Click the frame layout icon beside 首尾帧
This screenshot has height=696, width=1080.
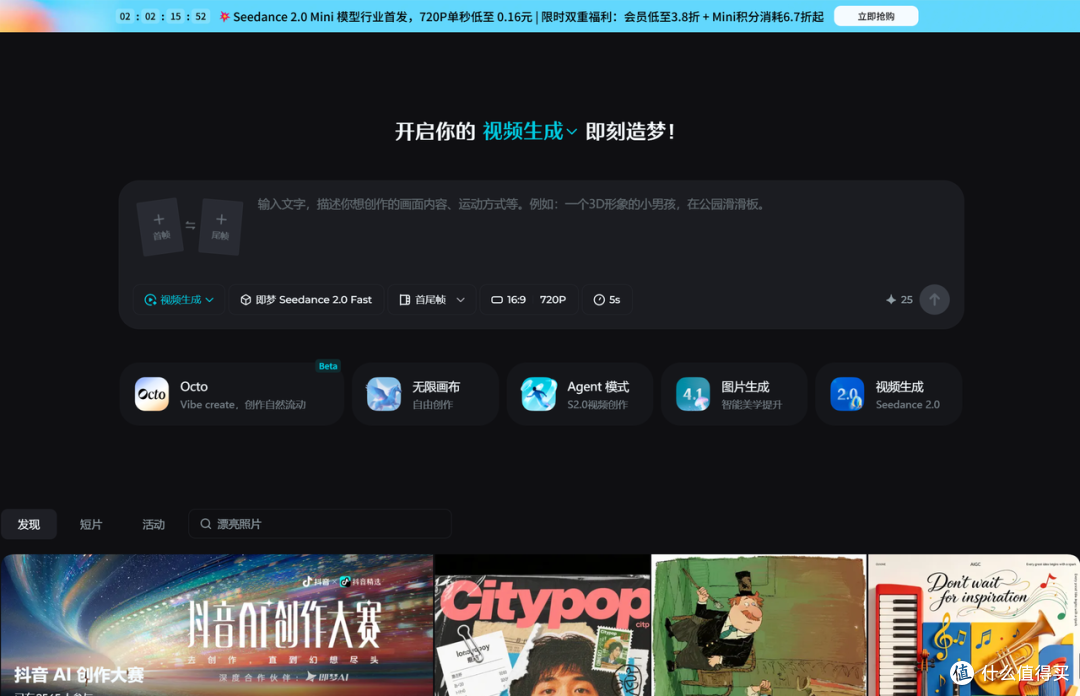[x=404, y=300]
